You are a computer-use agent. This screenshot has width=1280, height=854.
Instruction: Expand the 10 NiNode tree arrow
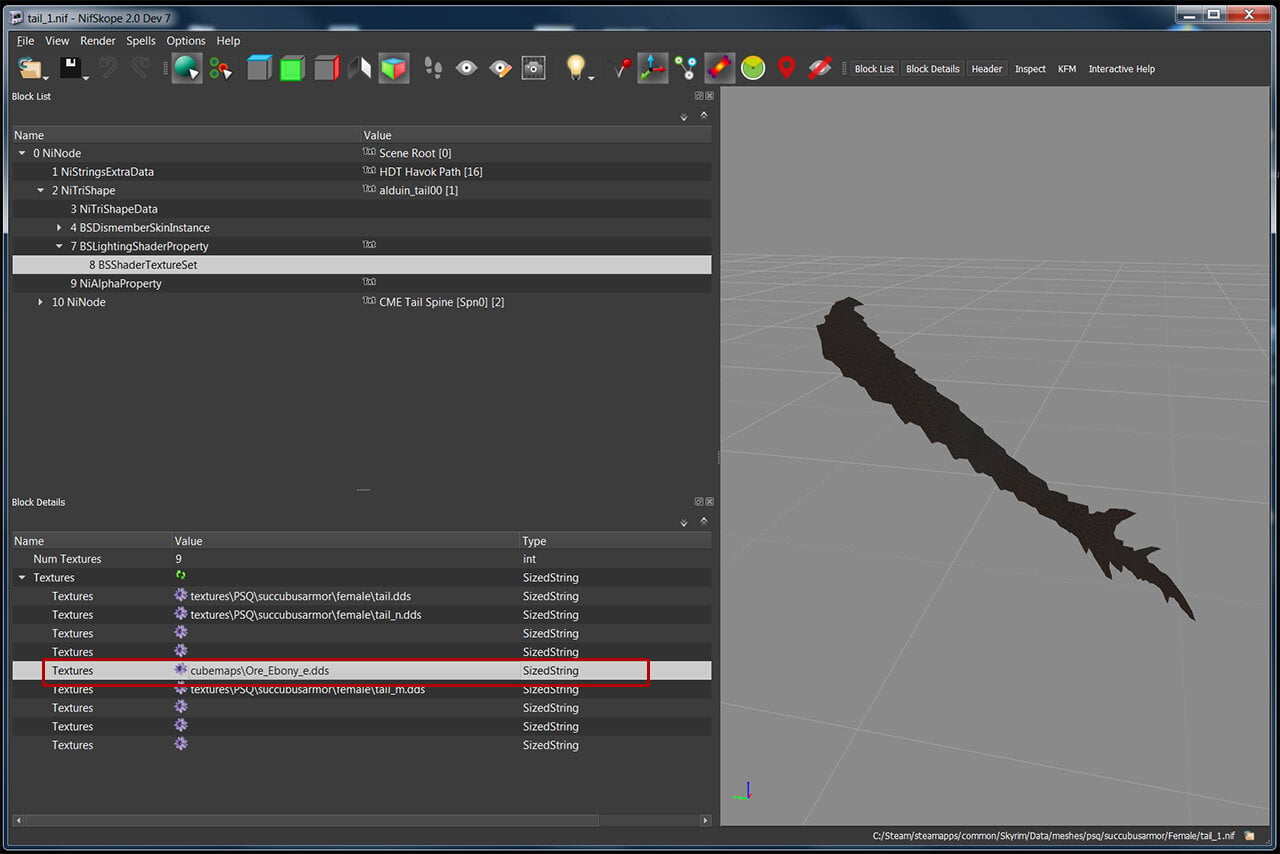tap(41, 302)
